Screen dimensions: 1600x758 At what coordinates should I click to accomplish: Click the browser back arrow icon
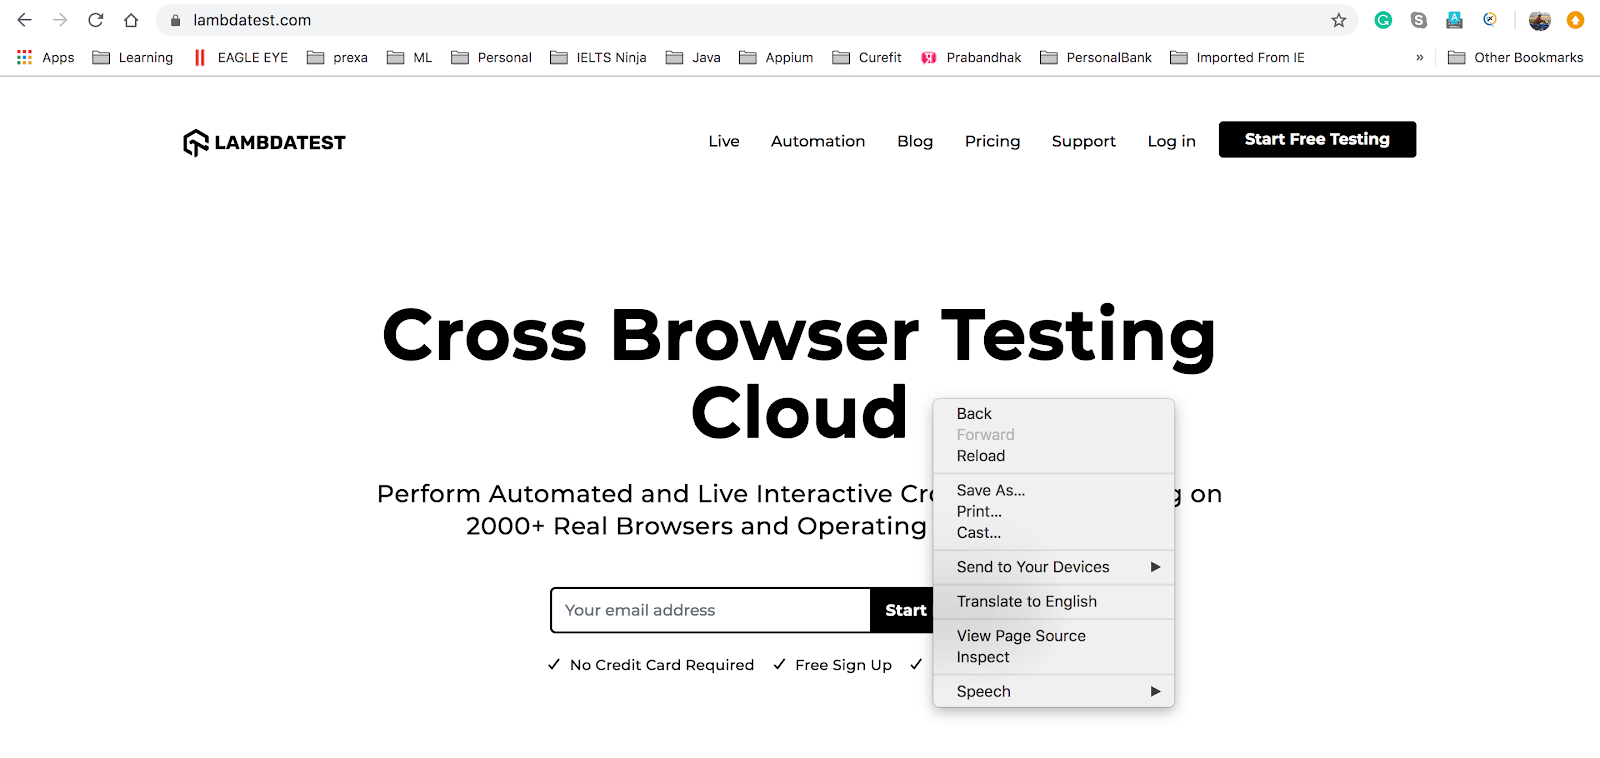[25, 20]
